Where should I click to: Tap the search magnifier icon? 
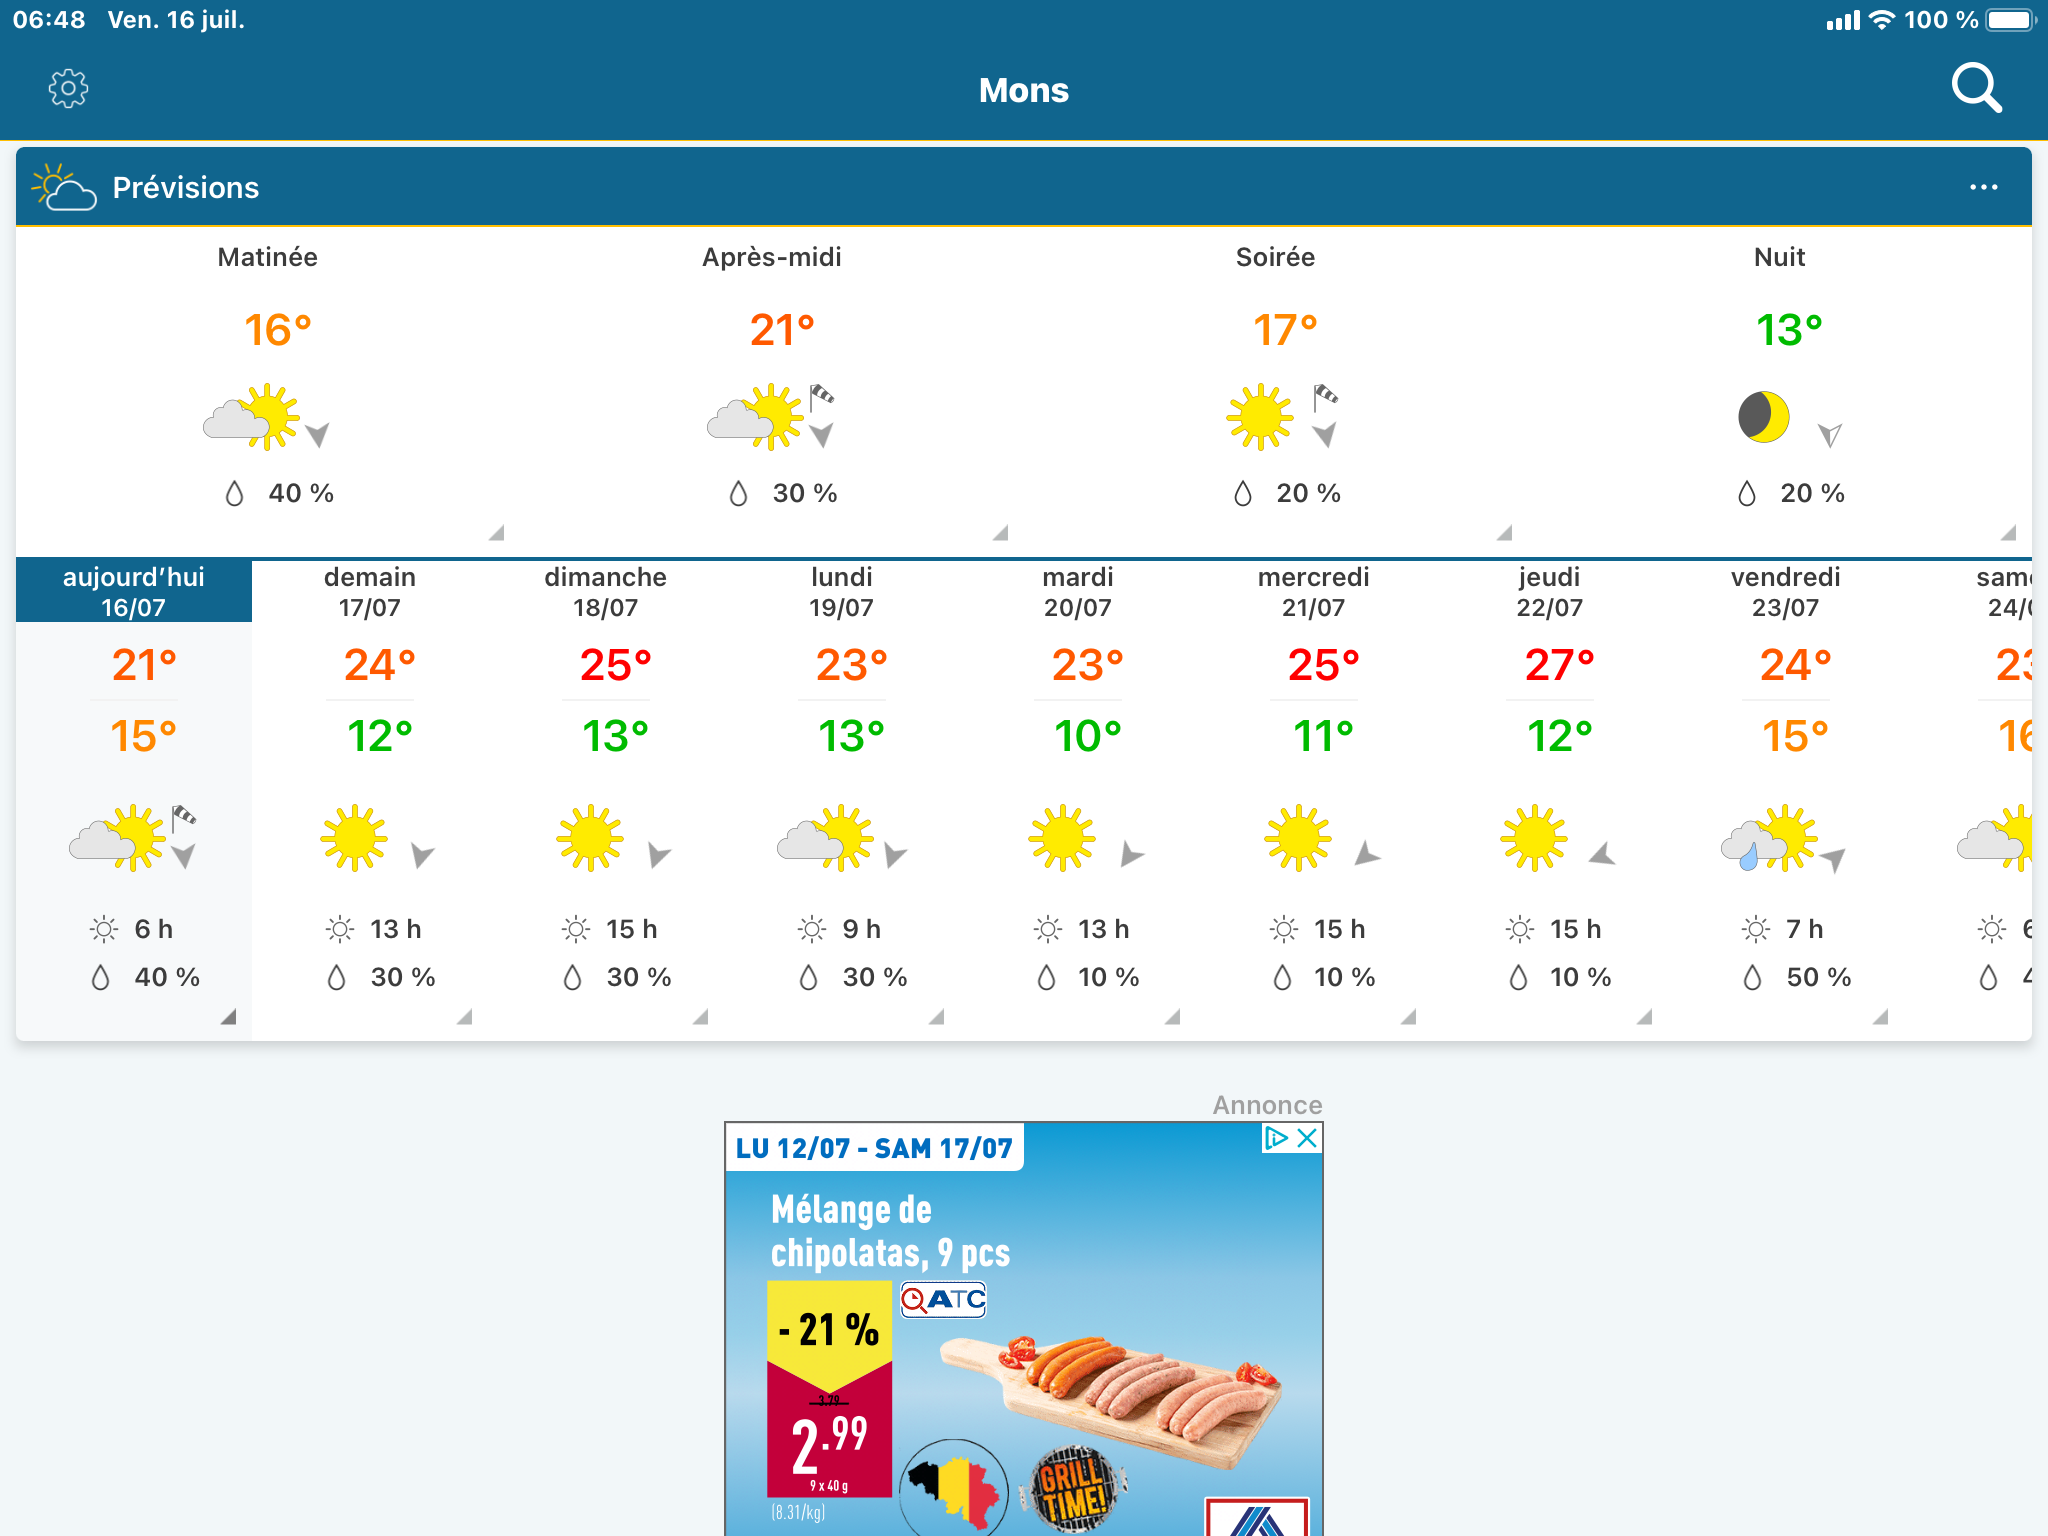tap(1976, 89)
